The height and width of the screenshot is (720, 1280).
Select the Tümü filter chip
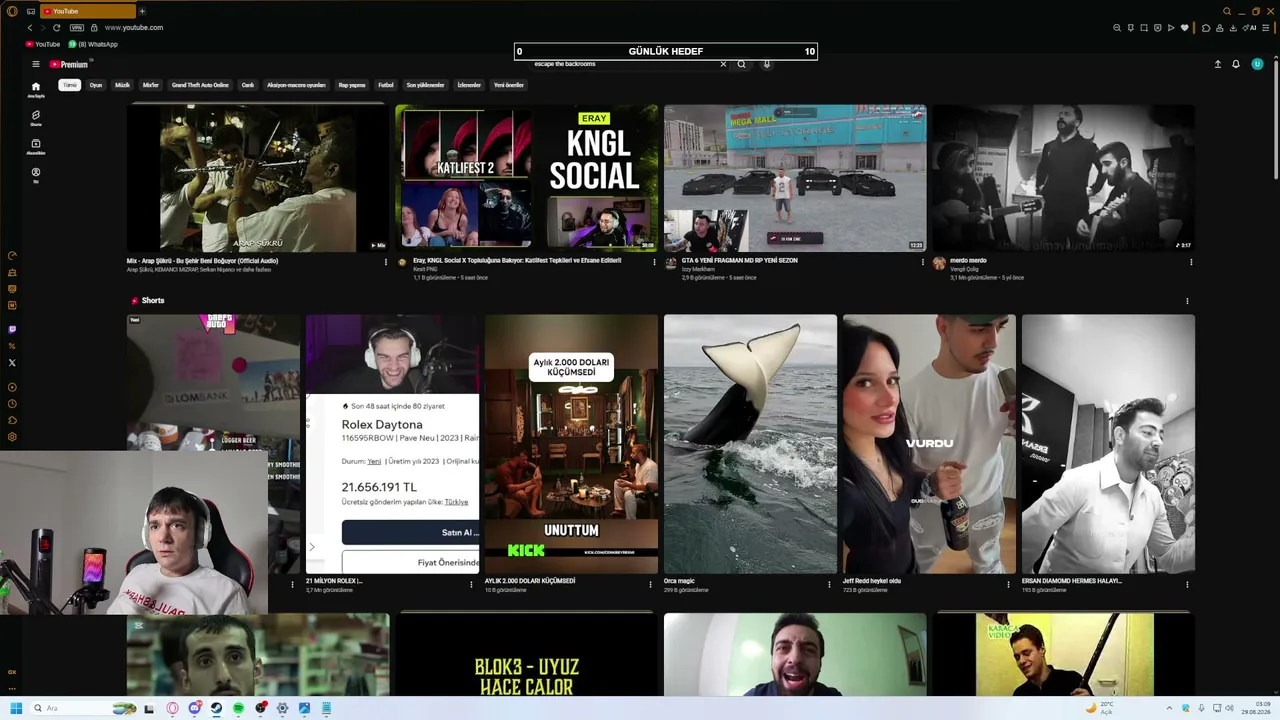(69, 85)
